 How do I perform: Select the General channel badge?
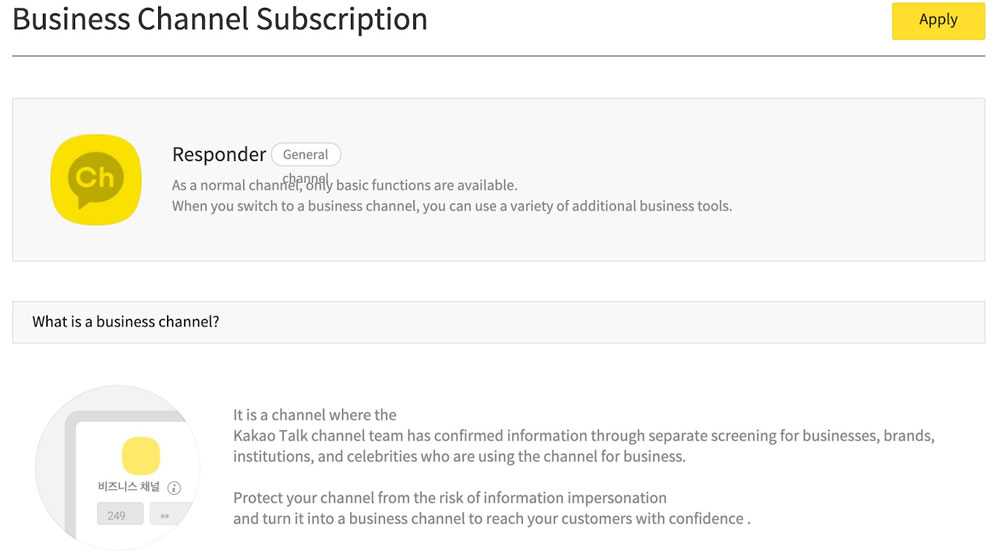(x=306, y=155)
